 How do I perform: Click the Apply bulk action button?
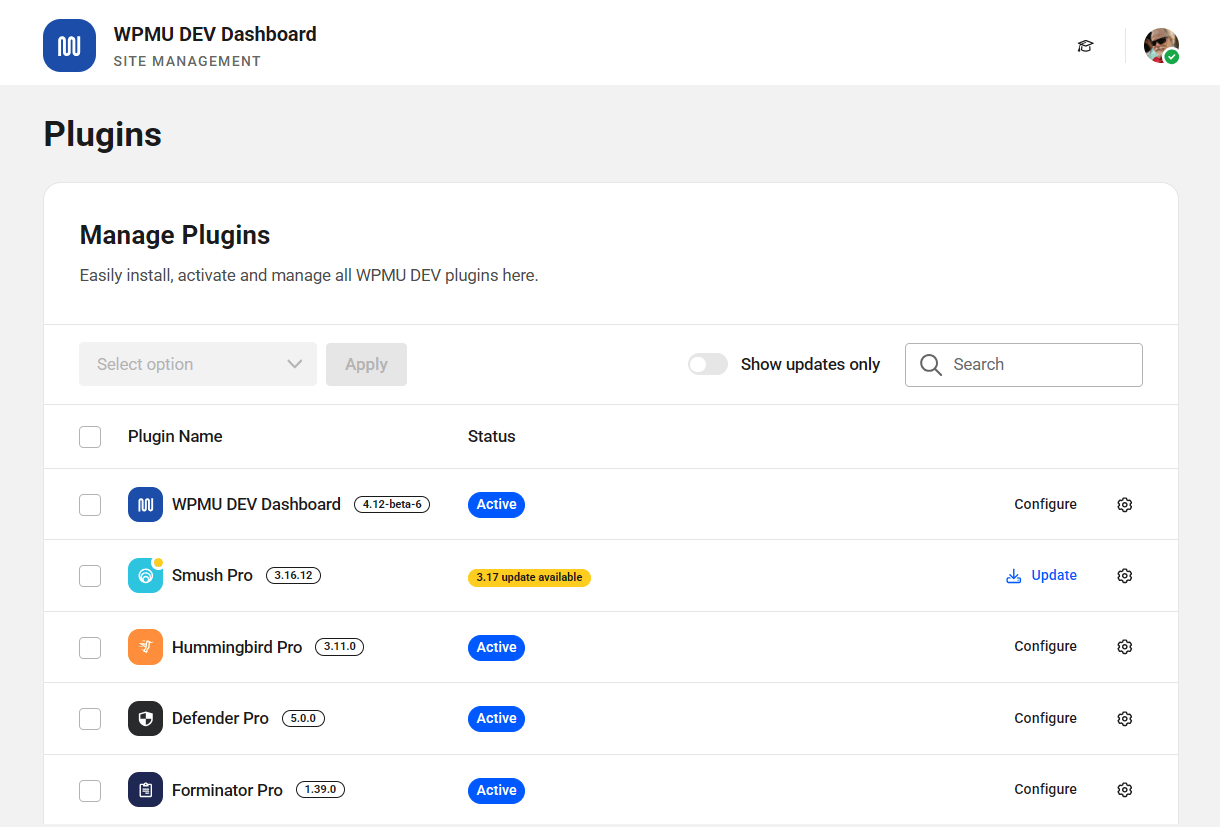click(366, 364)
